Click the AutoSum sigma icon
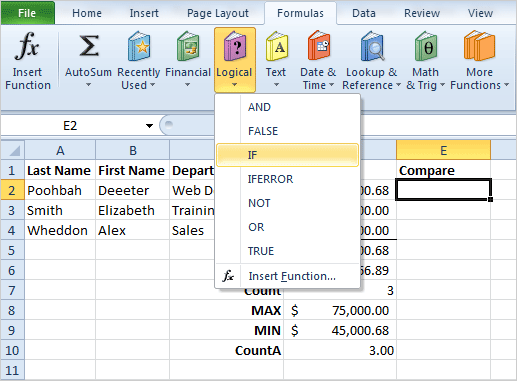The height and width of the screenshot is (381, 517). click(x=89, y=46)
